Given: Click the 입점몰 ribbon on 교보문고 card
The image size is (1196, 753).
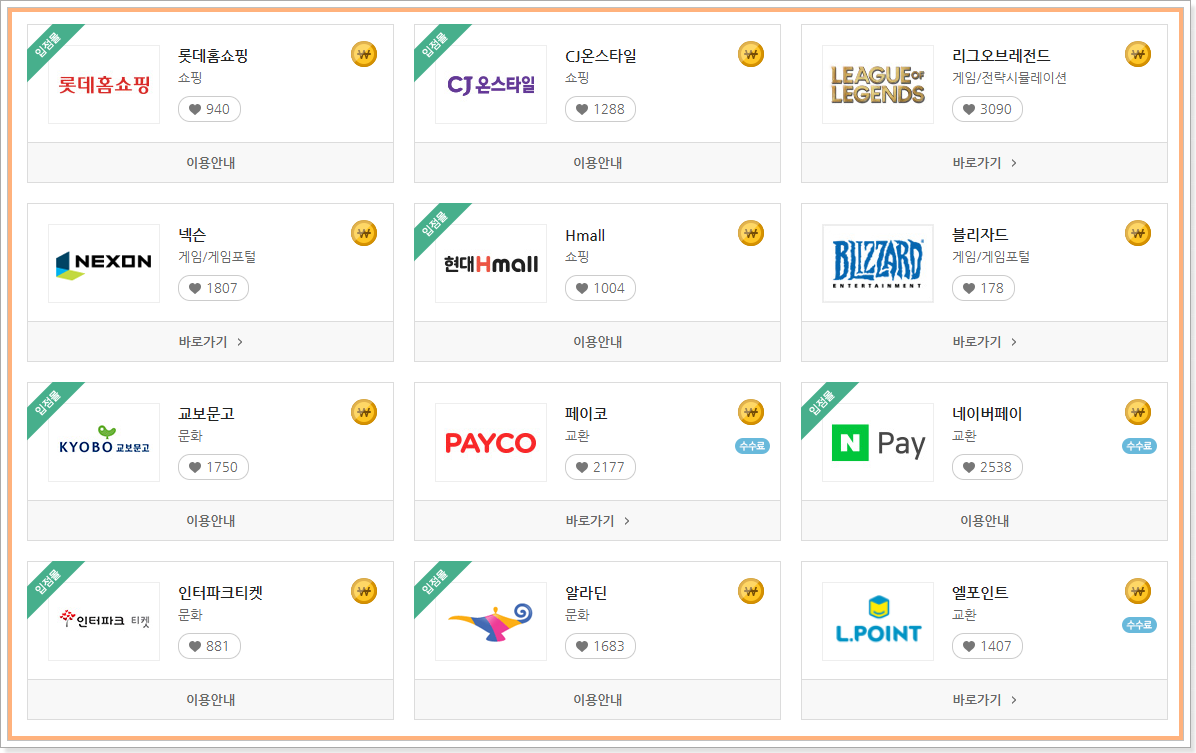Looking at the screenshot, I should [47, 403].
